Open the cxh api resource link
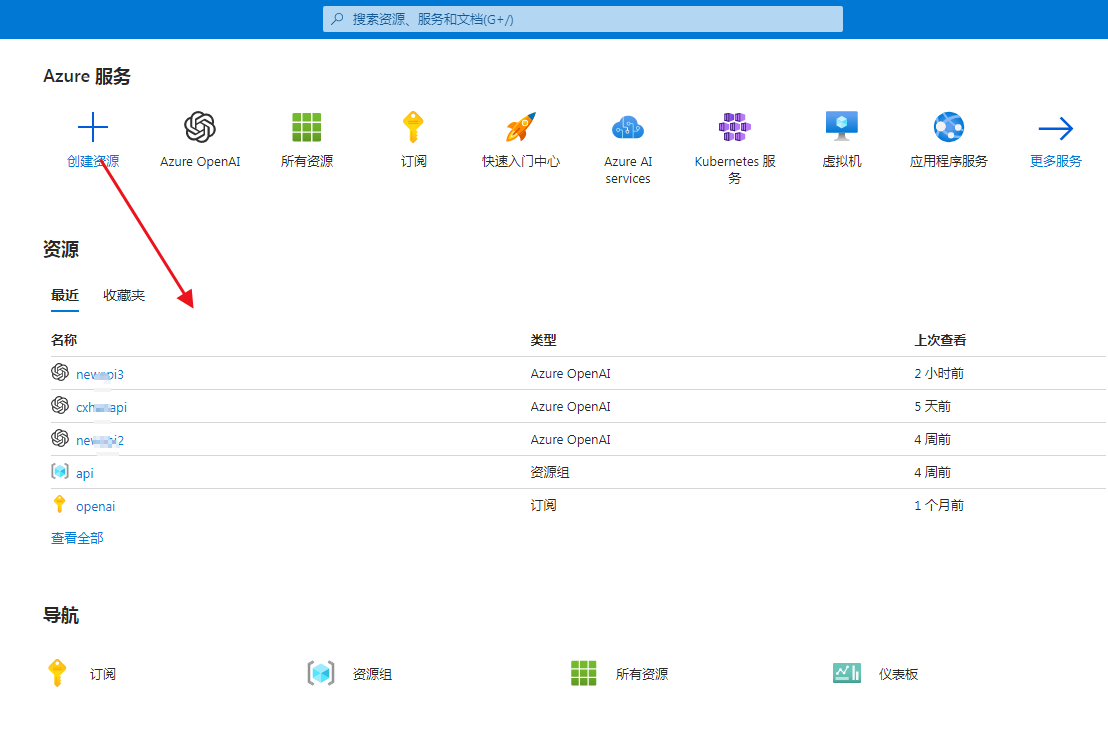 pos(102,408)
